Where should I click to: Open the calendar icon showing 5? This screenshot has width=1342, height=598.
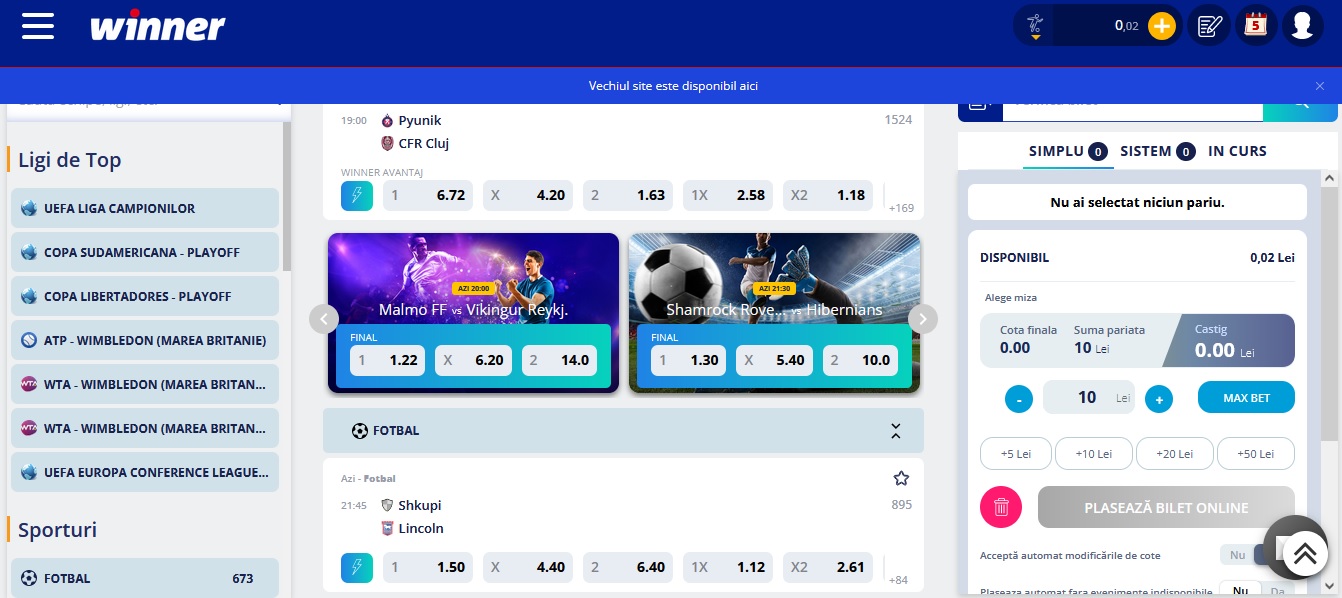pyautogui.click(x=1255, y=25)
